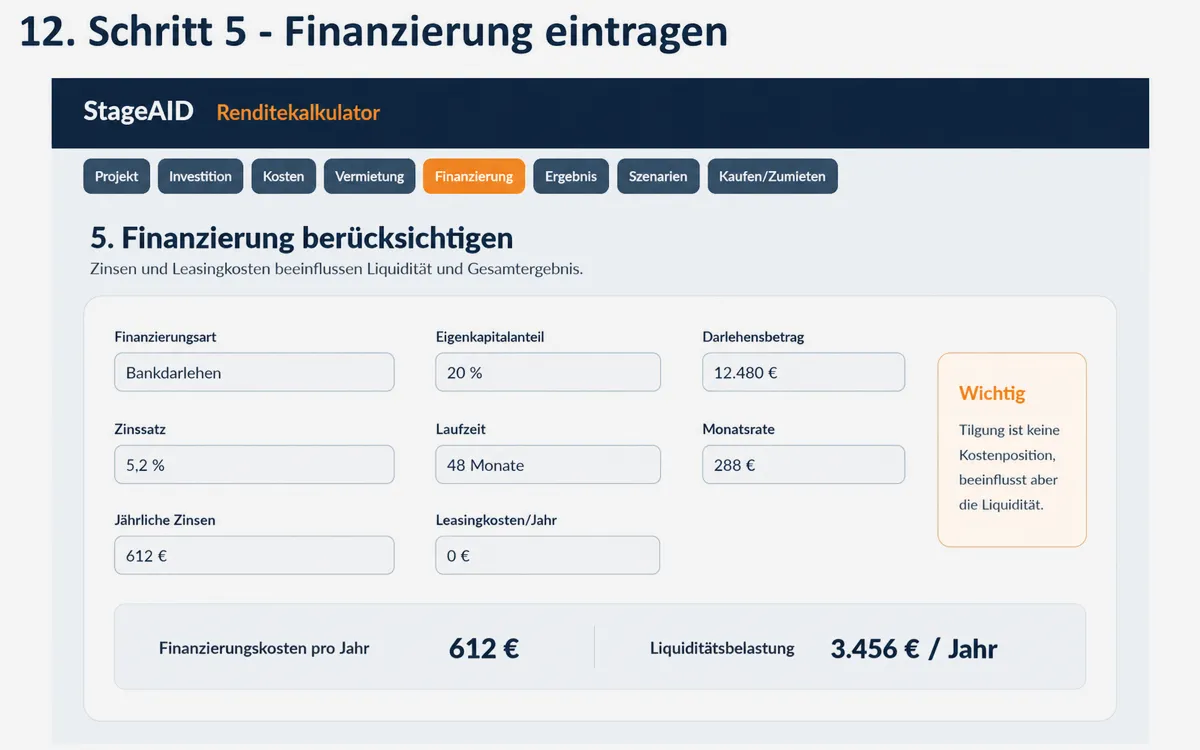This screenshot has height=750, width=1200.
Task: Open the Projekt tab
Action: click(117, 176)
